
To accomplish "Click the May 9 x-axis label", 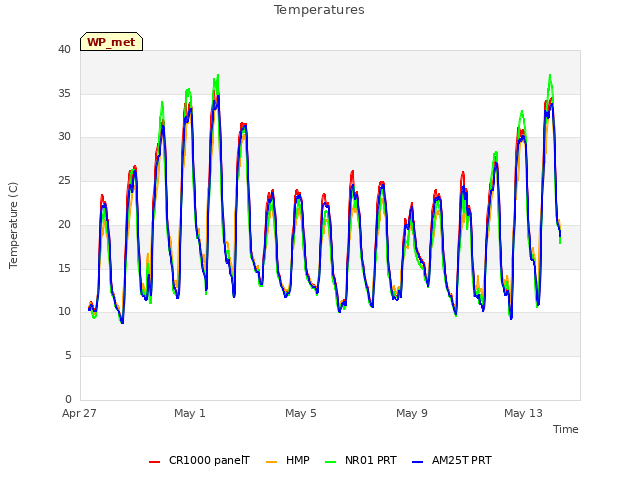I will coord(412,413).
